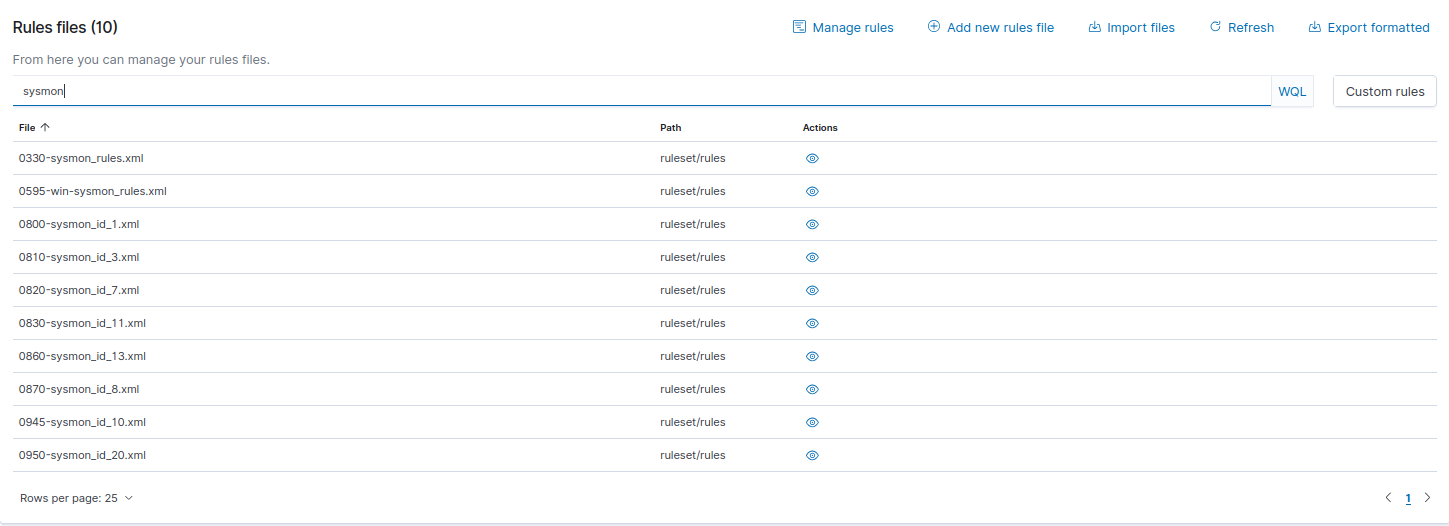Click Import files button
Screen dimensions: 1449x526
coord(1131,27)
